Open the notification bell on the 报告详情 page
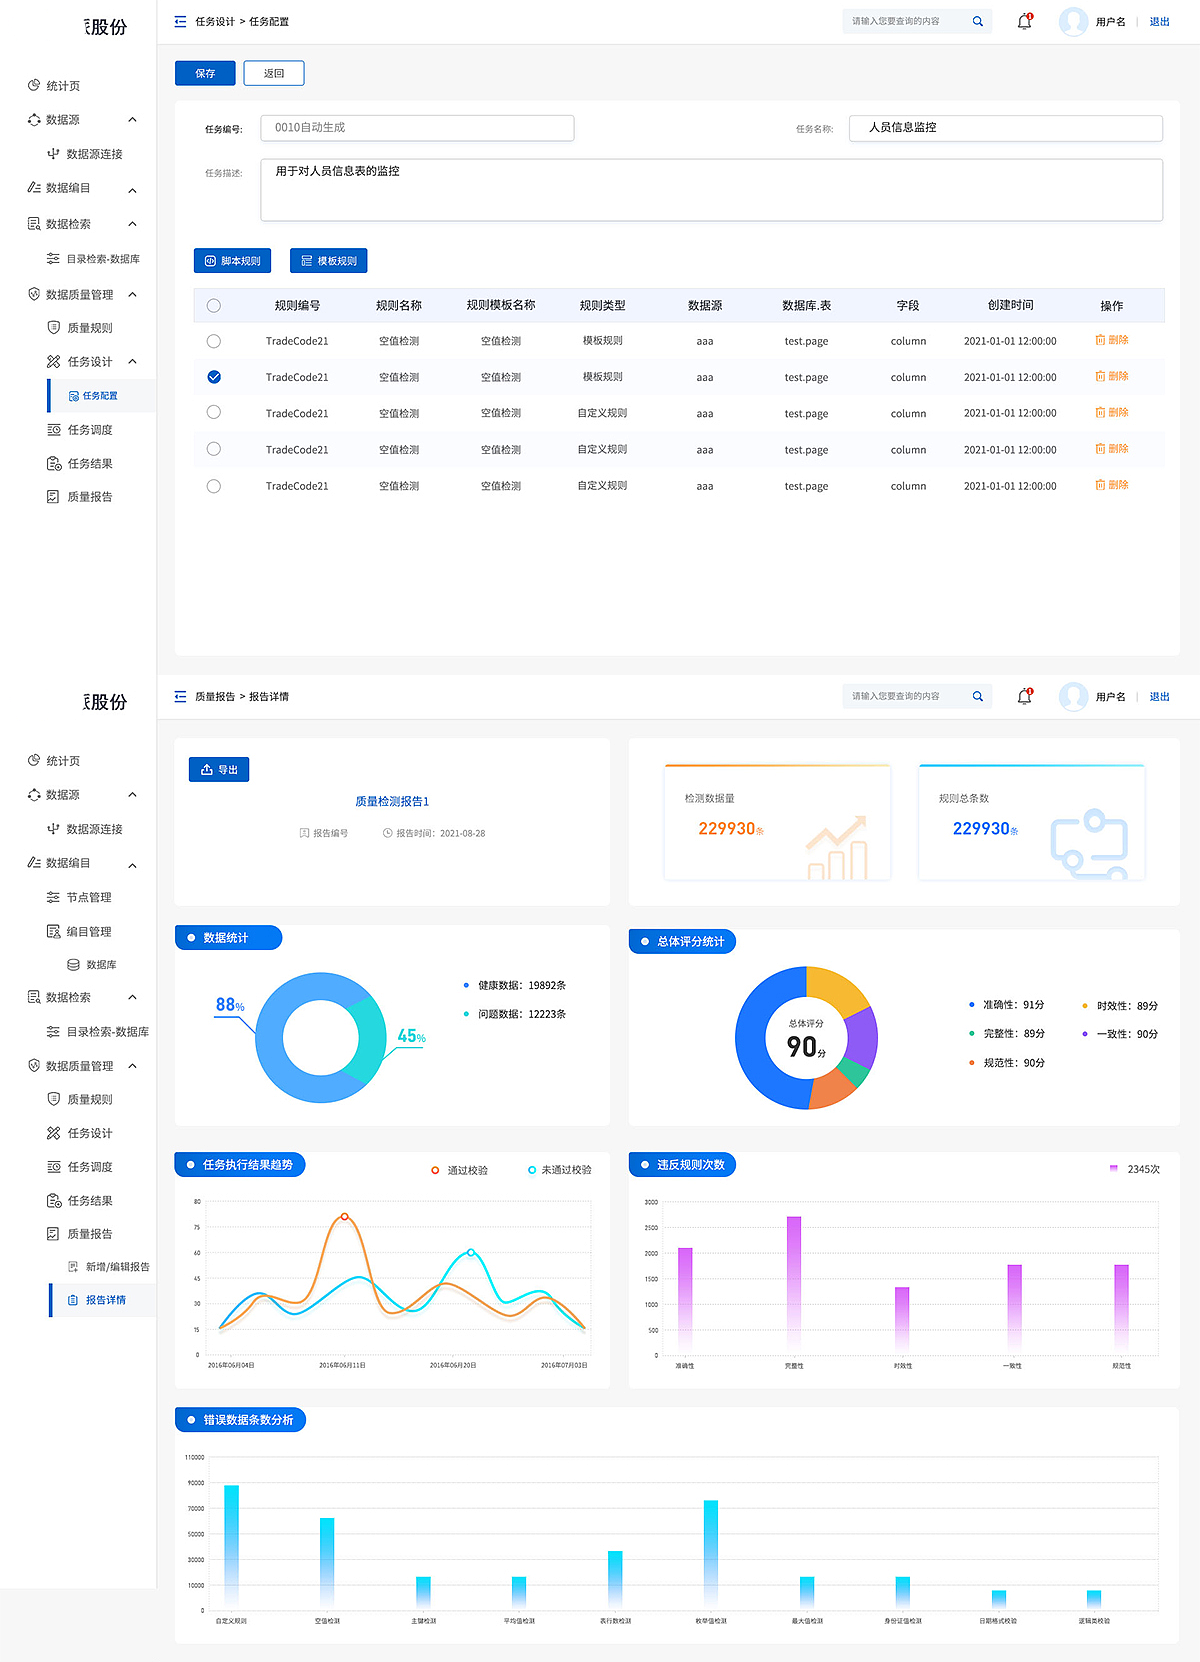 [x=1024, y=696]
